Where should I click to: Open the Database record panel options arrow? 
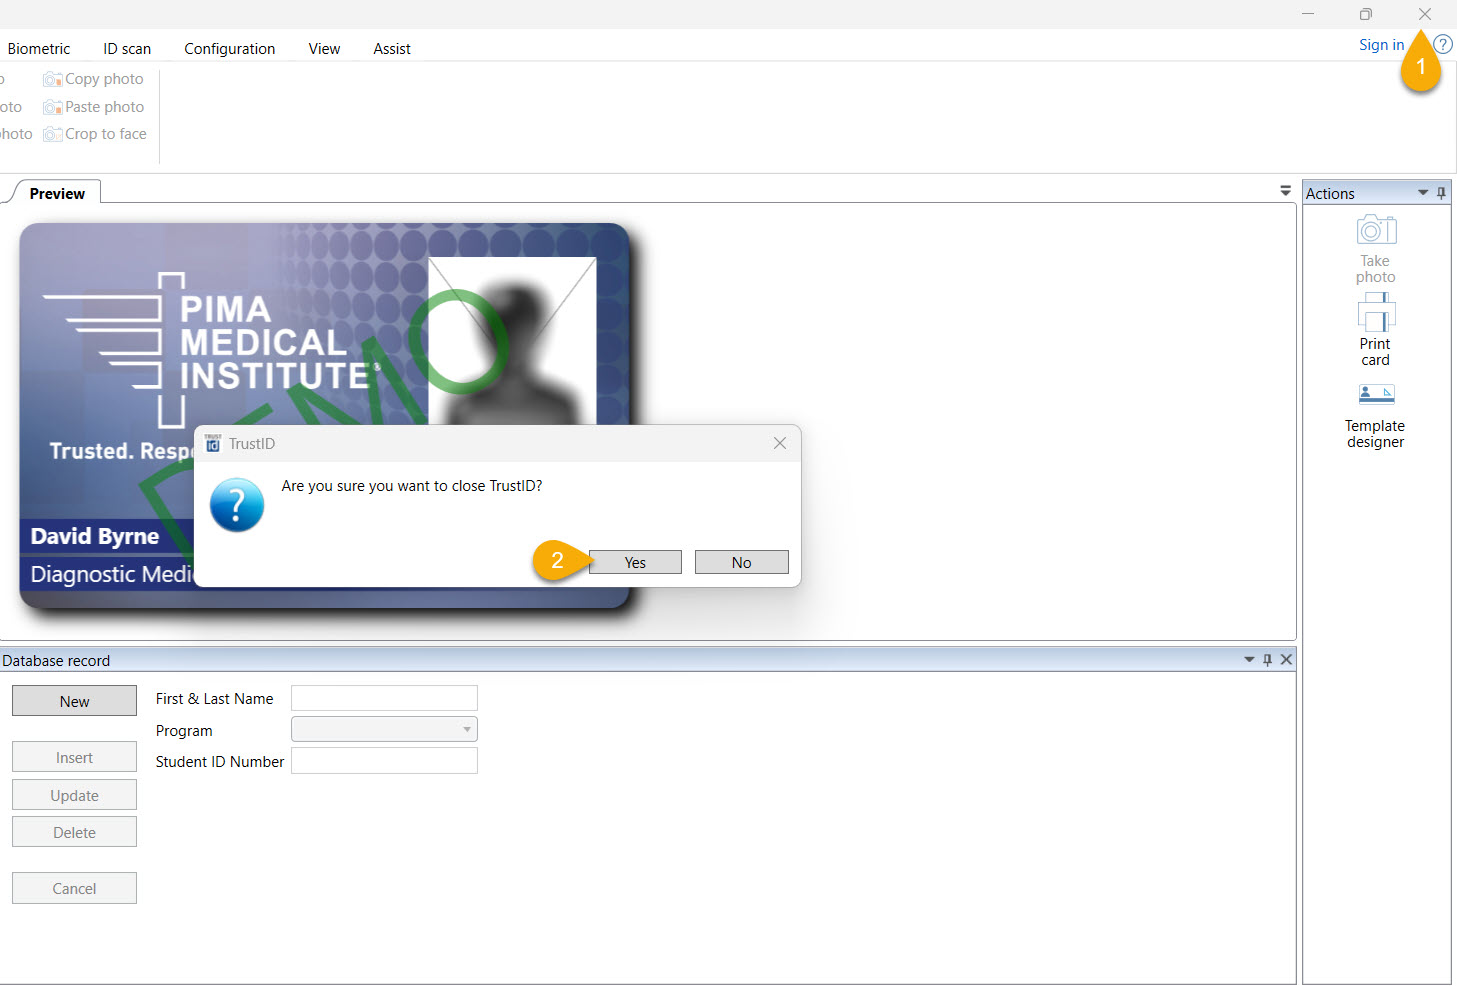pyautogui.click(x=1249, y=660)
